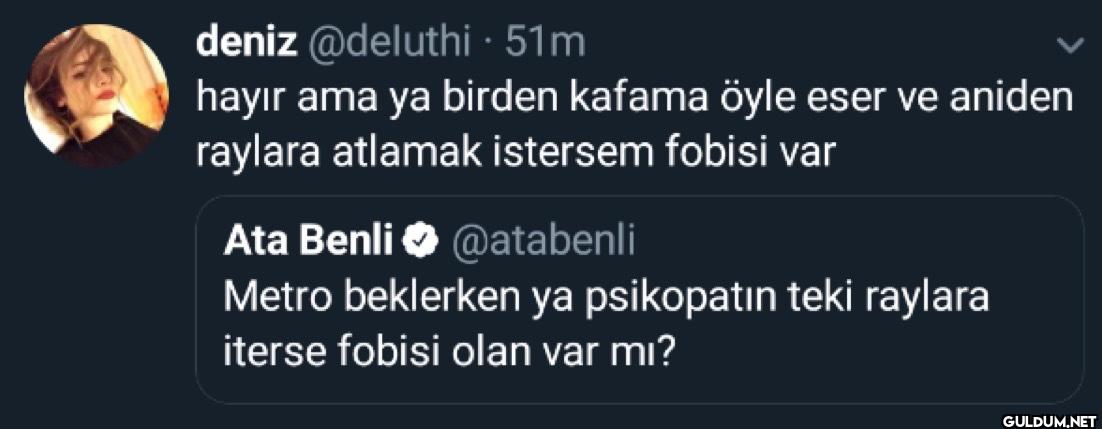Image resolution: width=1102 pixels, height=429 pixels.
Task: Click the verified badge beside Ata Benli
Action: [x=422, y=240]
